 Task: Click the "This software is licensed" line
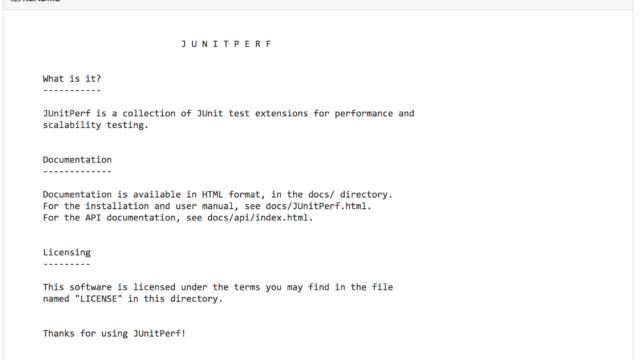pyautogui.click(x=218, y=287)
